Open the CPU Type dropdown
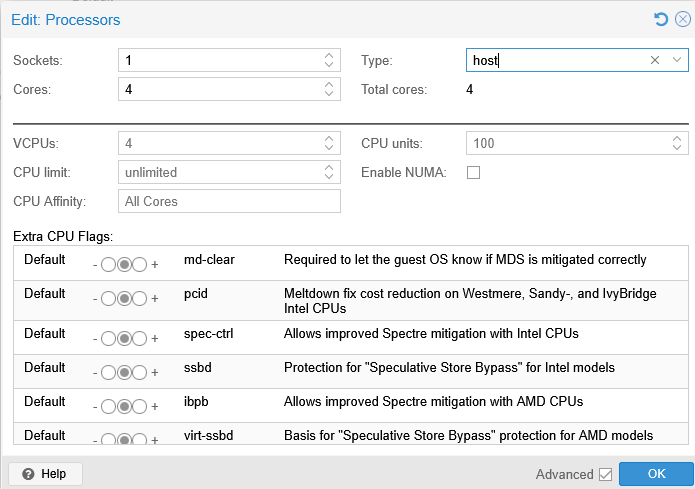 677,61
